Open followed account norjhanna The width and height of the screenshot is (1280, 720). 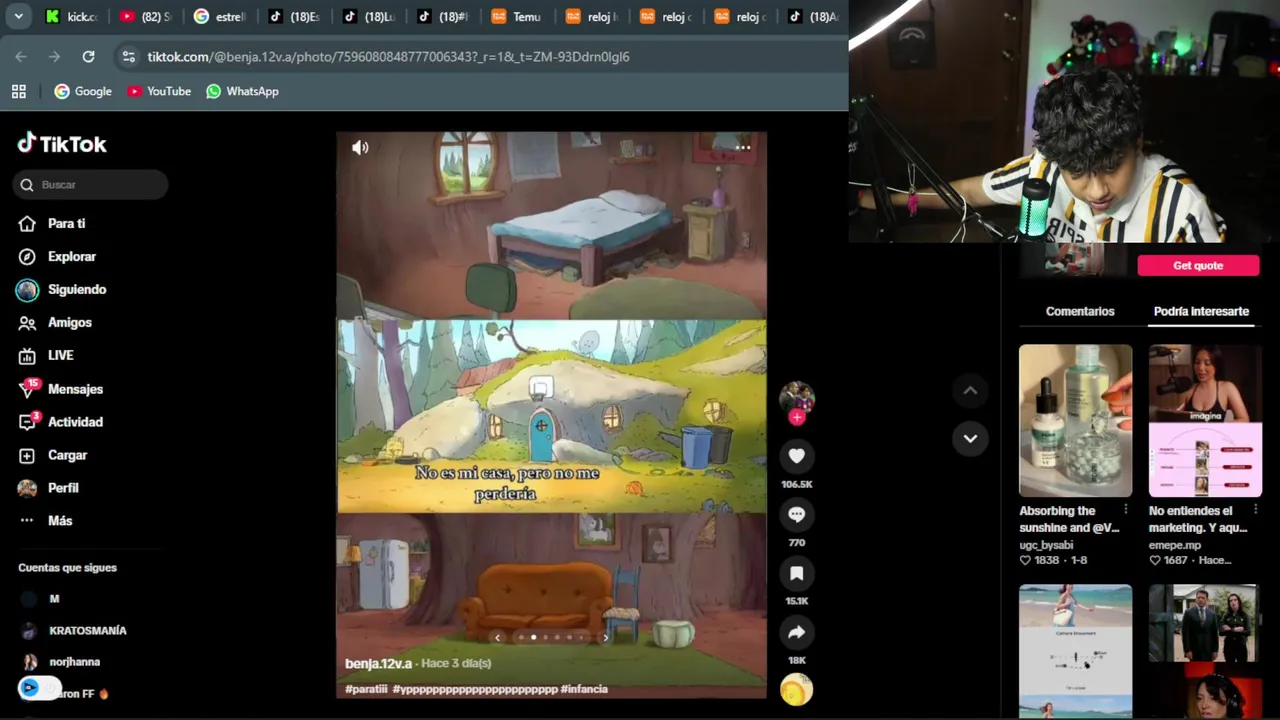click(x=75, y=662)
